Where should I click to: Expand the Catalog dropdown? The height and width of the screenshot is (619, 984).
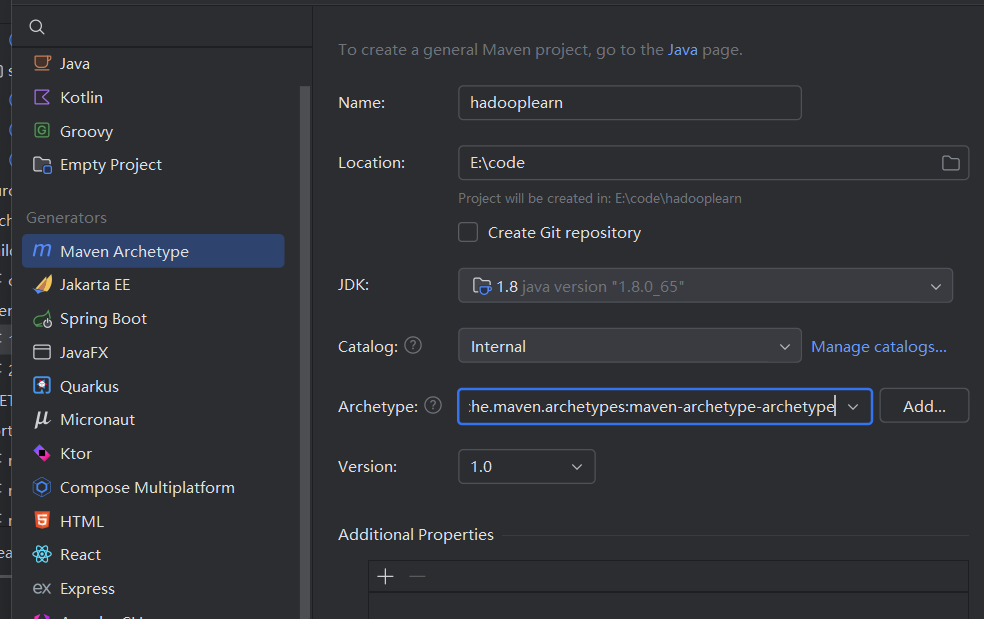pyautogui.click(x=784, y=346)
